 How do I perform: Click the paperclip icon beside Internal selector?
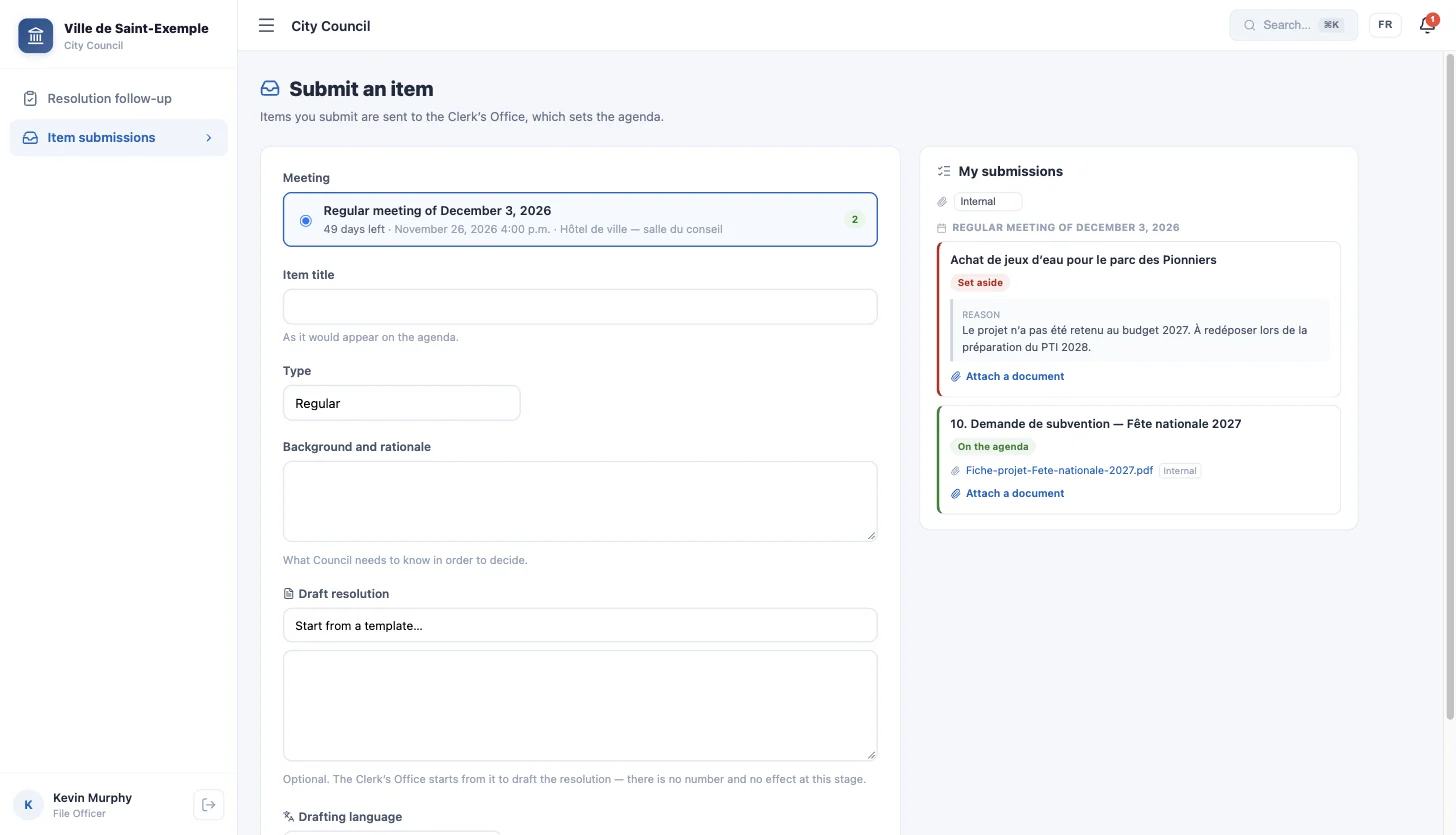coord(942,202)
